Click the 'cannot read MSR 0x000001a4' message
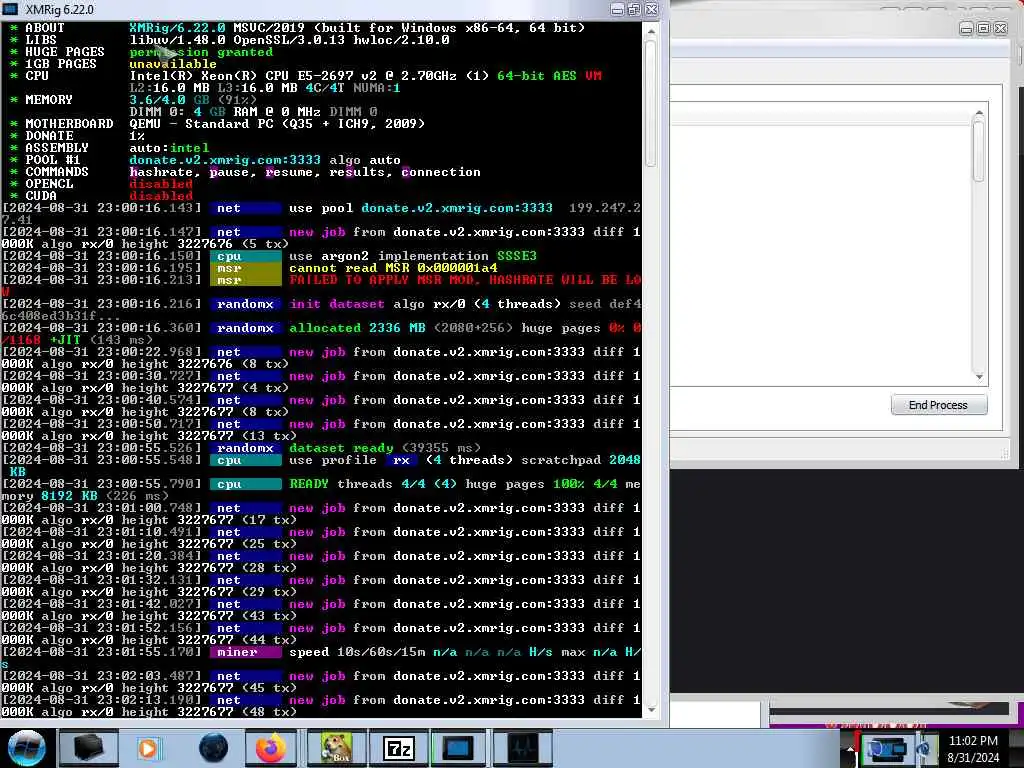 click(393, 268)
